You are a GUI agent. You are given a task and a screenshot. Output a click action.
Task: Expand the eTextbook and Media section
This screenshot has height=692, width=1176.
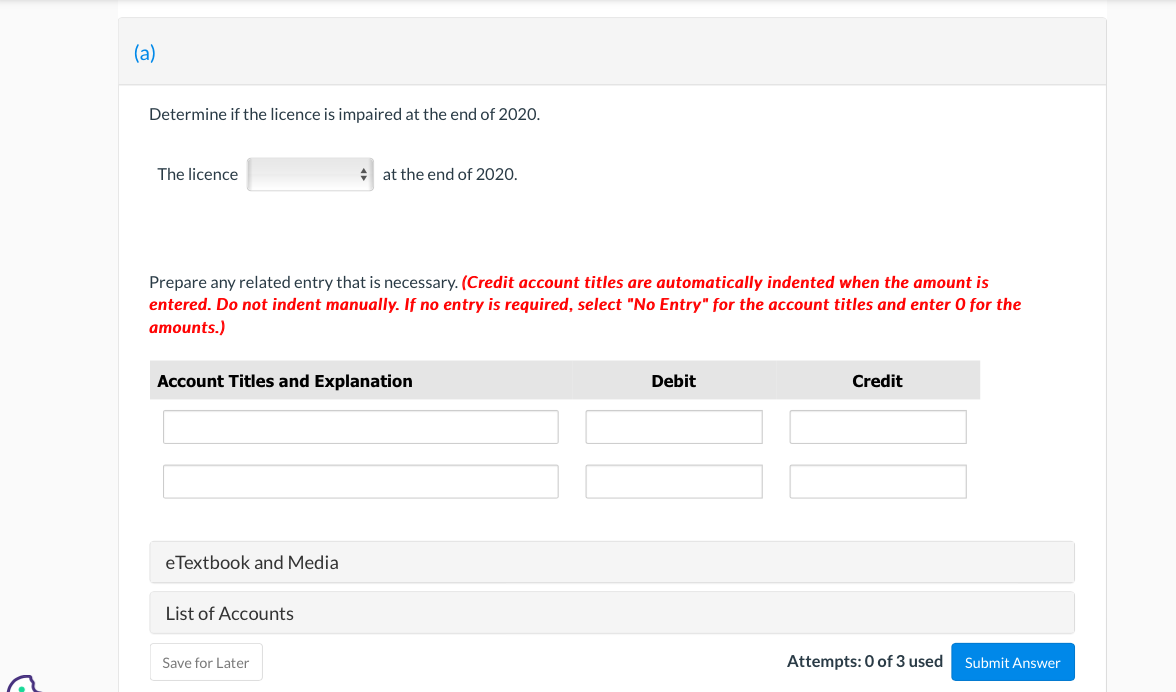611,562
